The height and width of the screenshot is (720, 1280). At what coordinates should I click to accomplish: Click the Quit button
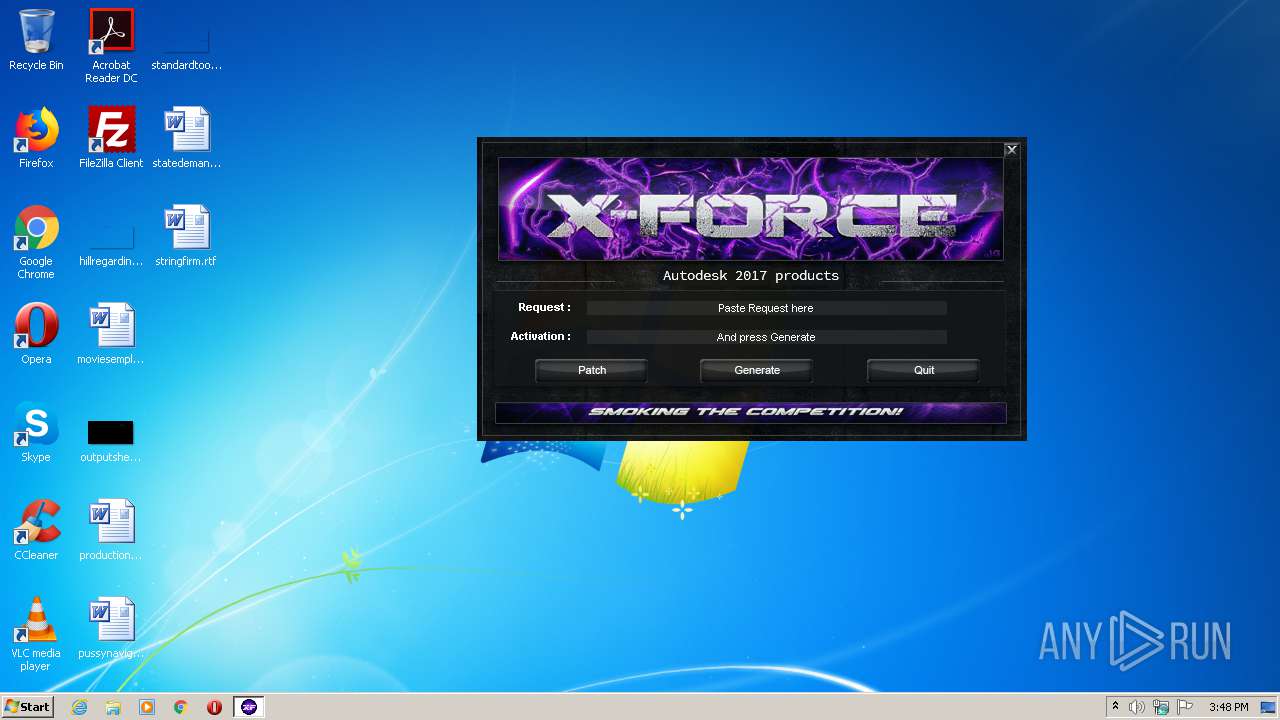[924, 370]
